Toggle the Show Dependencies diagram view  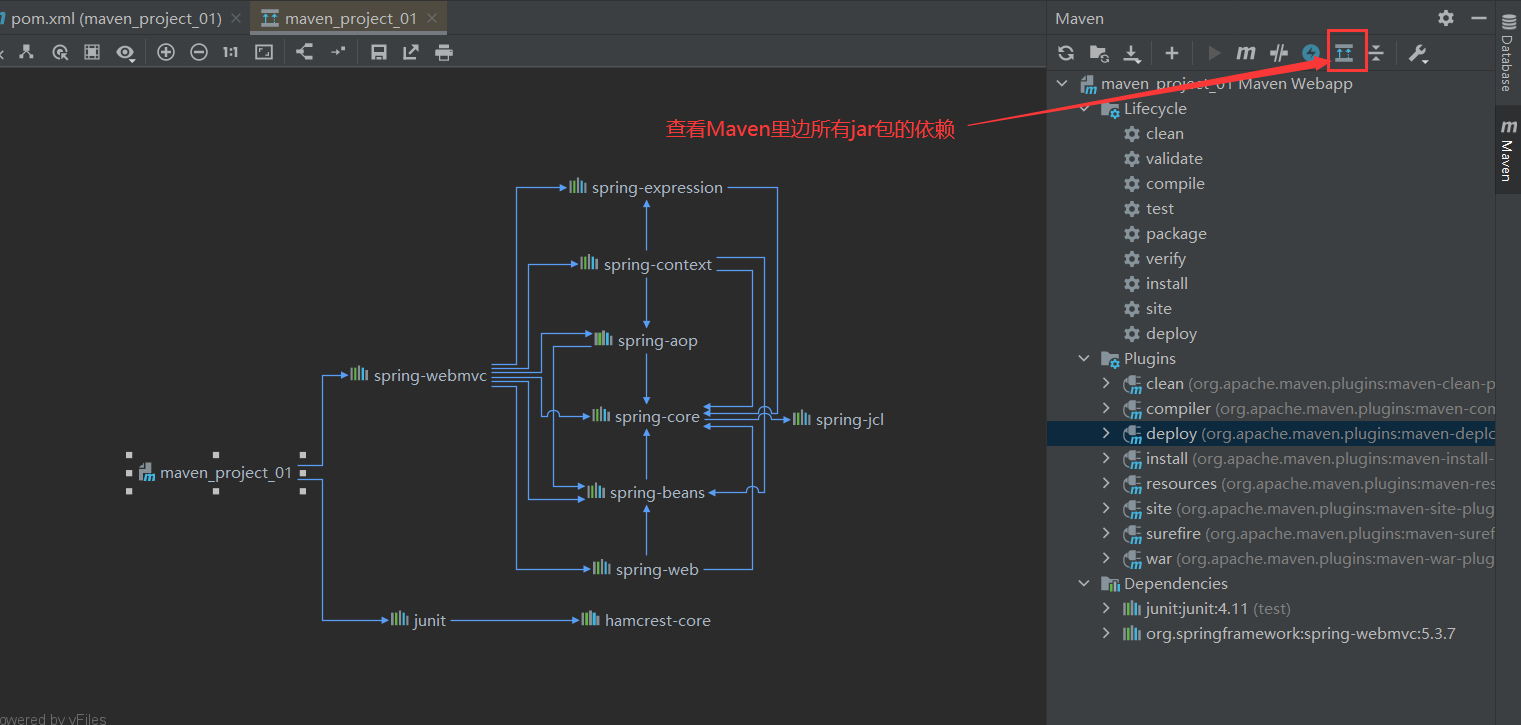pyautogui.click(x=1345, y=52)
